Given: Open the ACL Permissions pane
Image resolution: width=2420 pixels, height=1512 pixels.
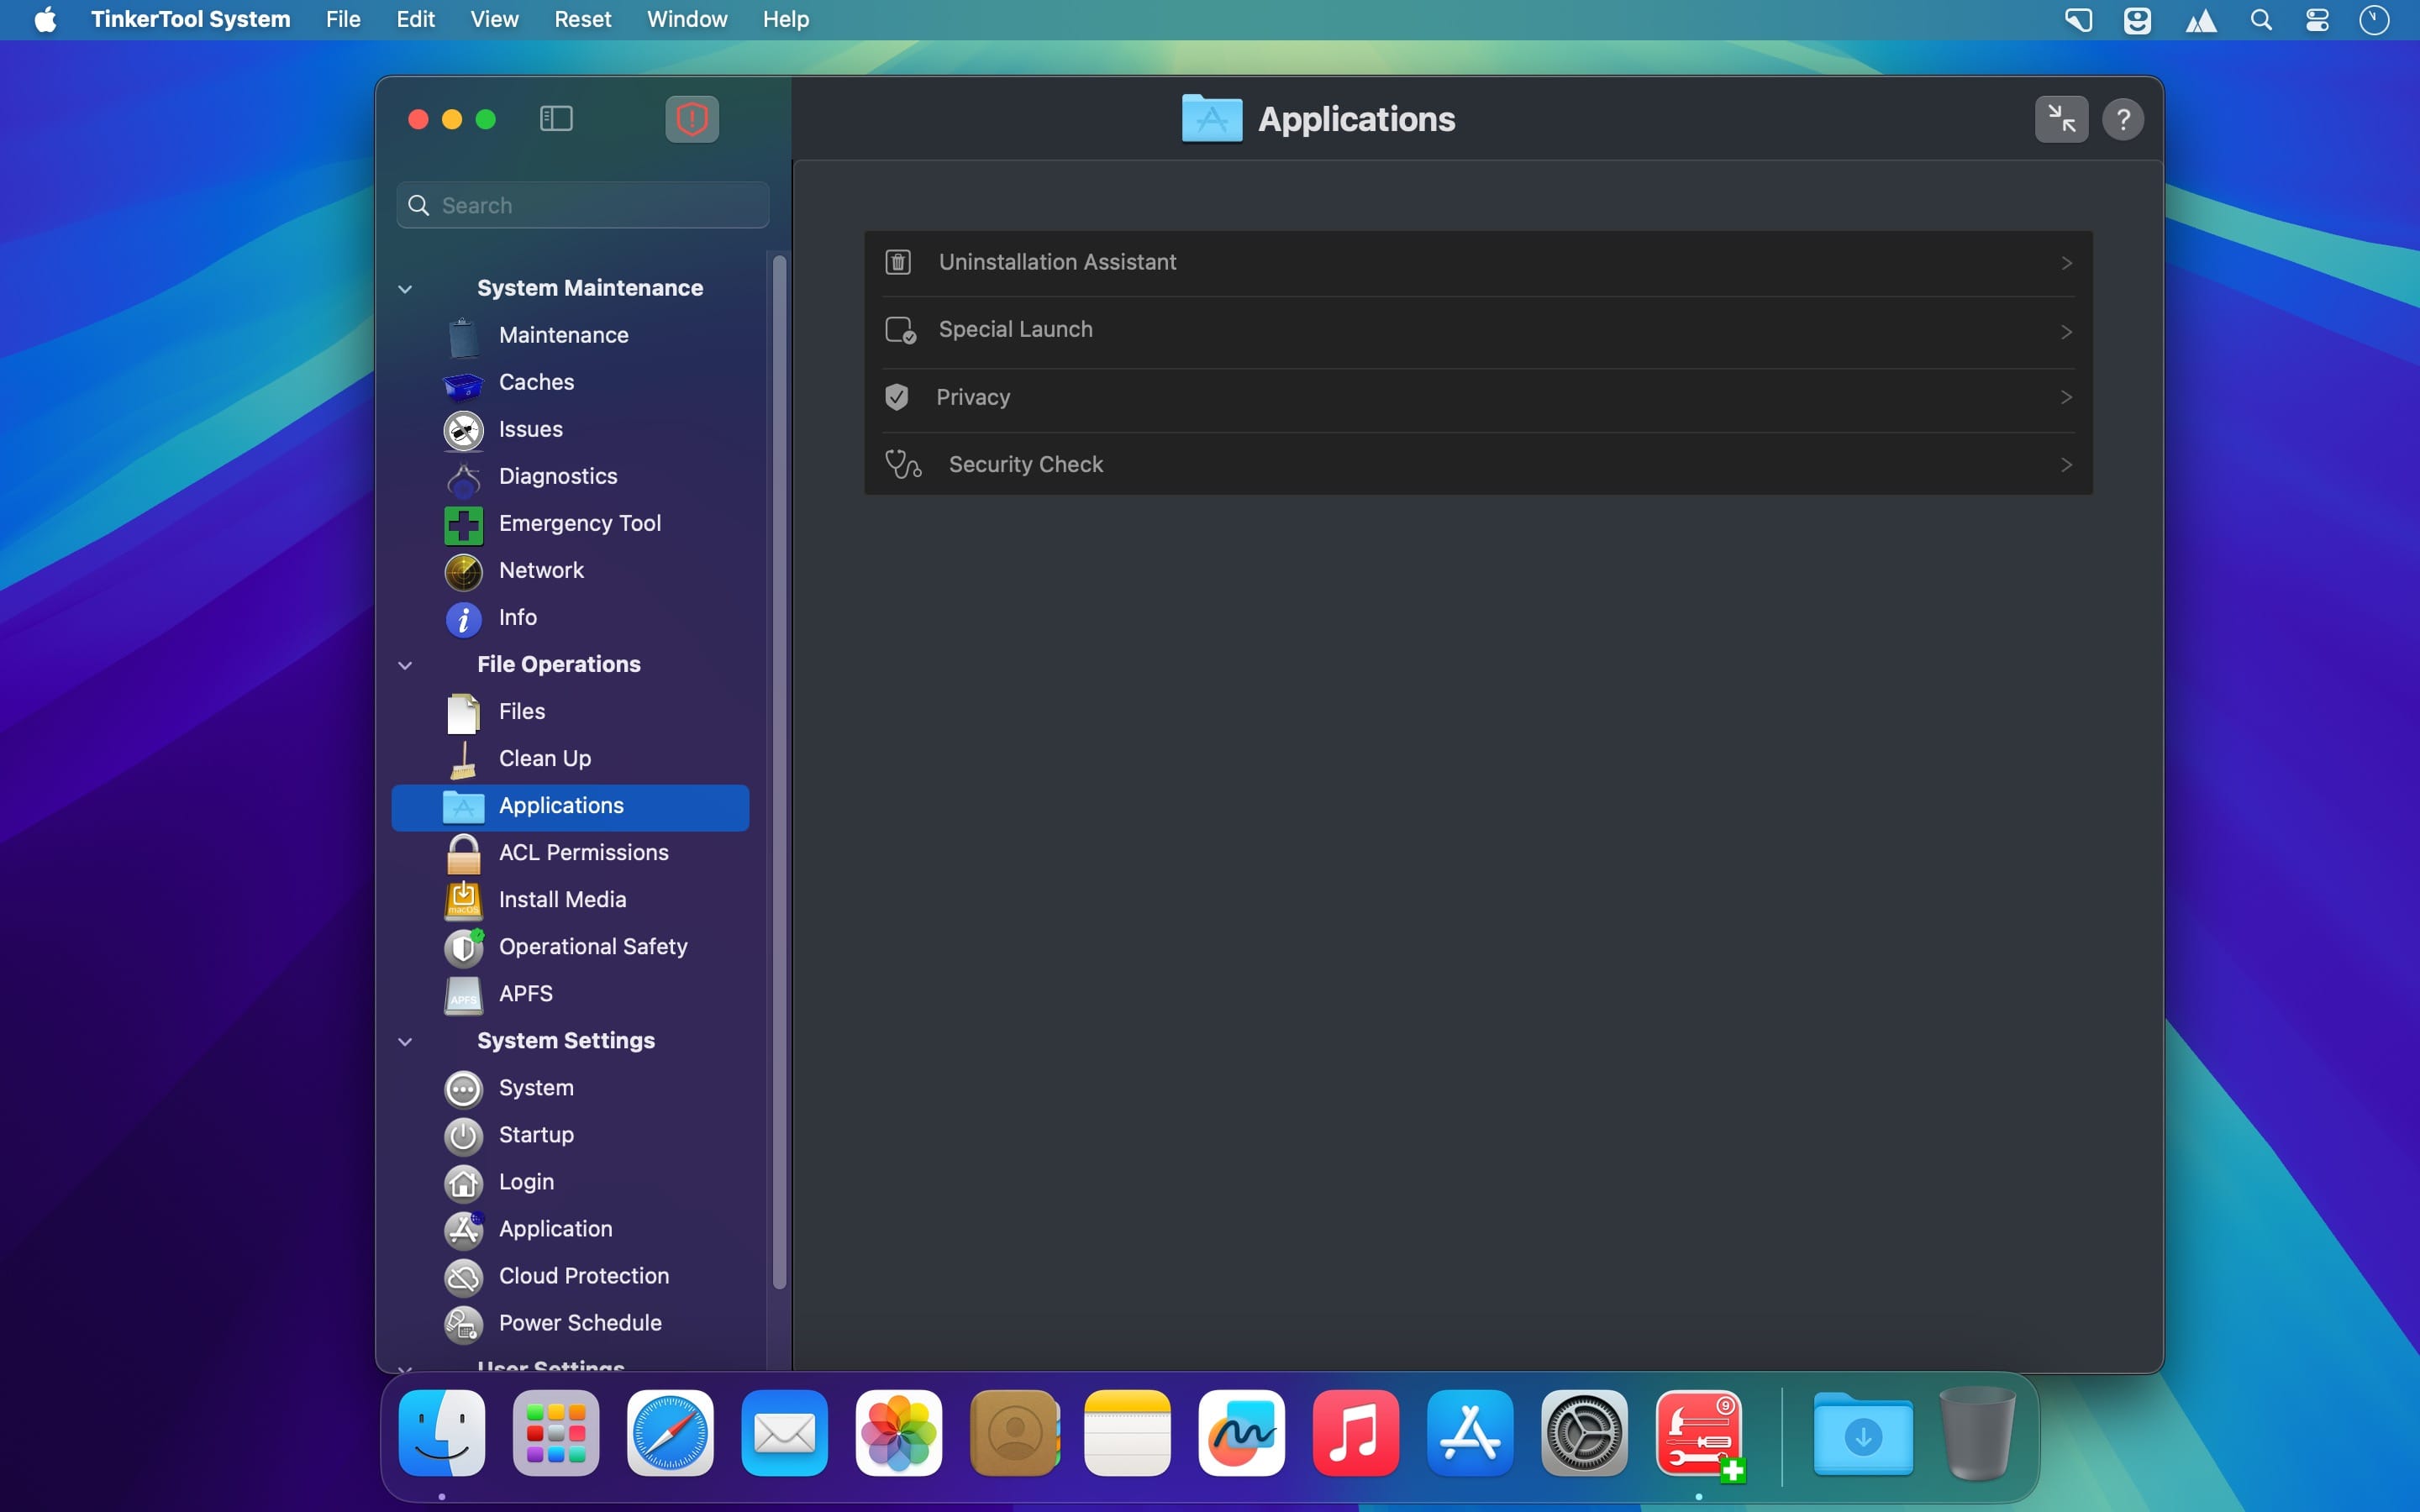Looking at the screenshot, I should pos(583,852).
